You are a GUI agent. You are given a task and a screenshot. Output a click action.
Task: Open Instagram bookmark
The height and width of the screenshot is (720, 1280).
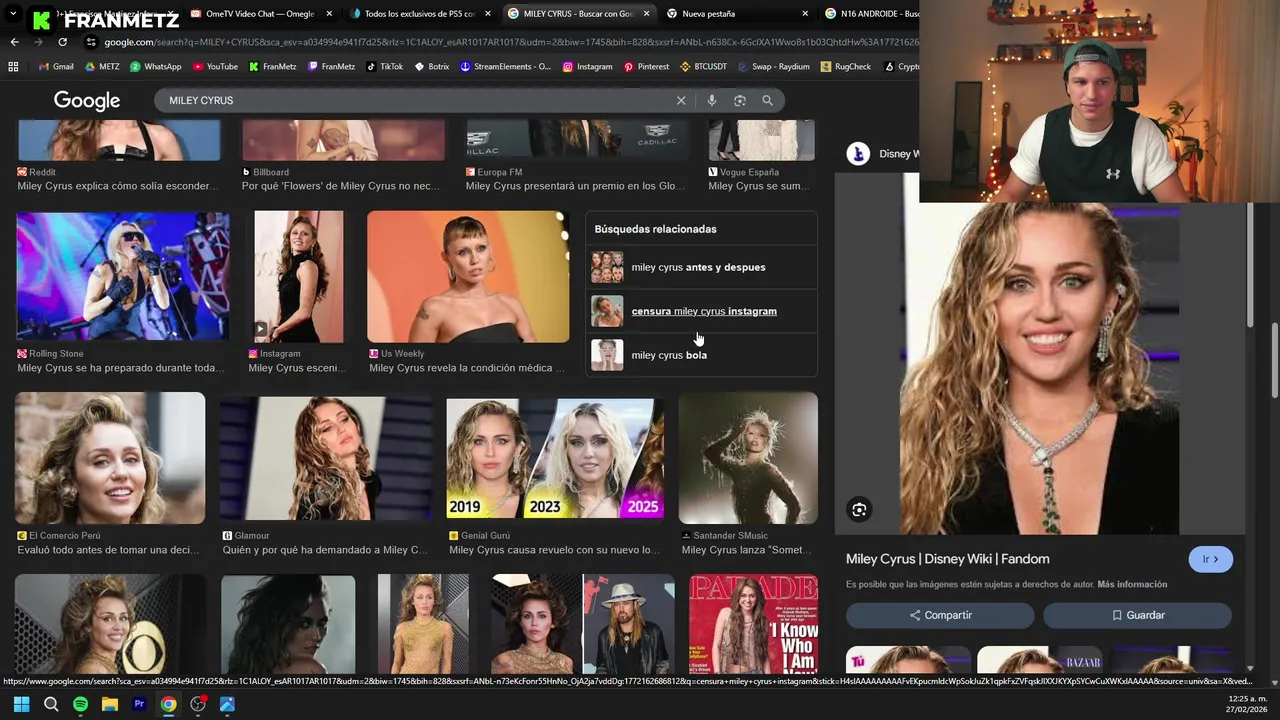587,67
